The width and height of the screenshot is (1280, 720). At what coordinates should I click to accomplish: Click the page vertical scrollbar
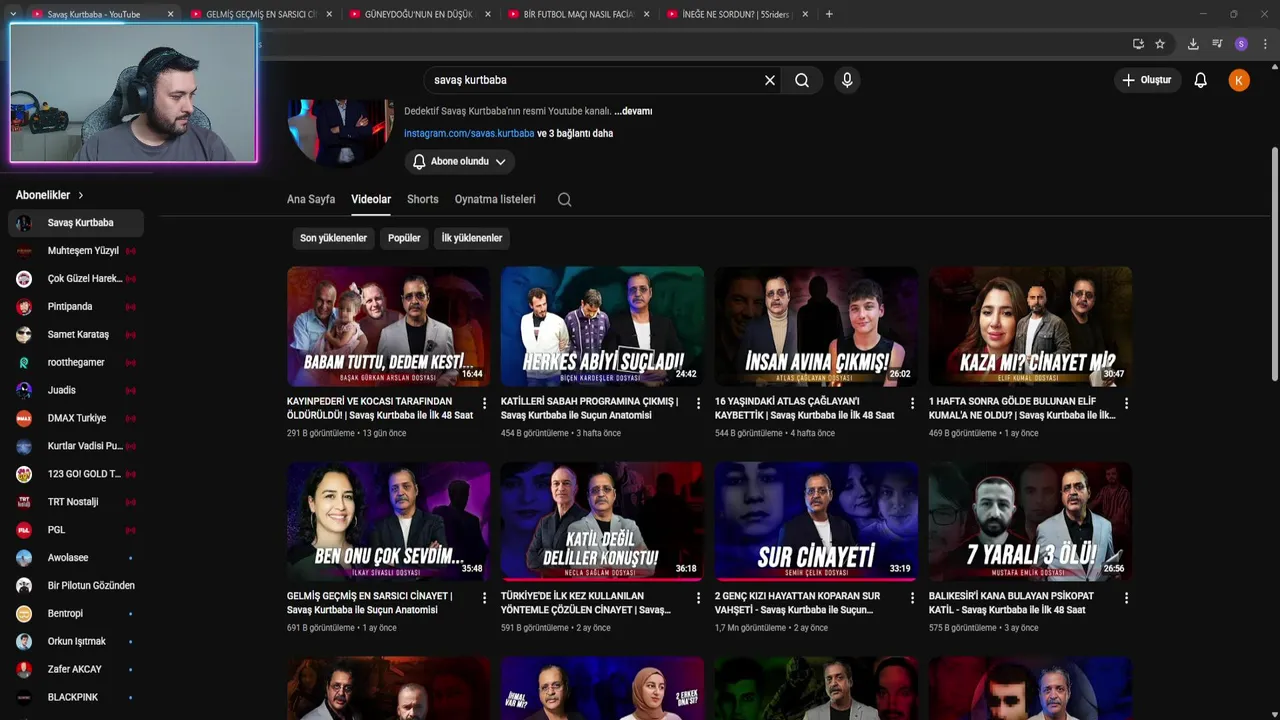click(x=1274, y=263)
